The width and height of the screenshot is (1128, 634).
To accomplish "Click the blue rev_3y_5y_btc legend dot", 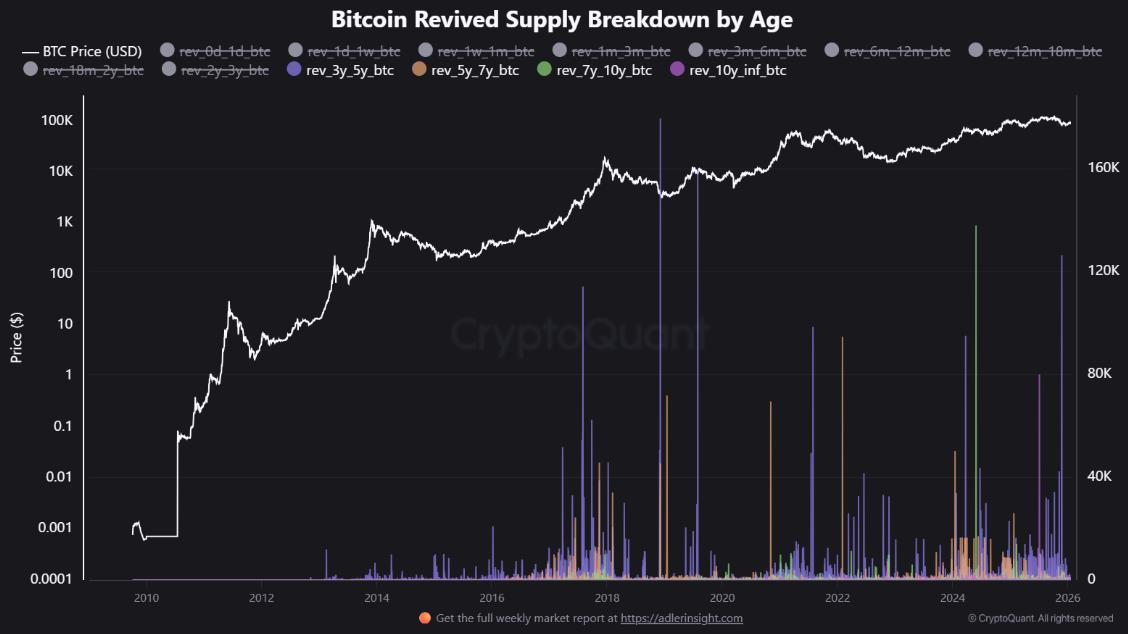I will pos(293,70).
